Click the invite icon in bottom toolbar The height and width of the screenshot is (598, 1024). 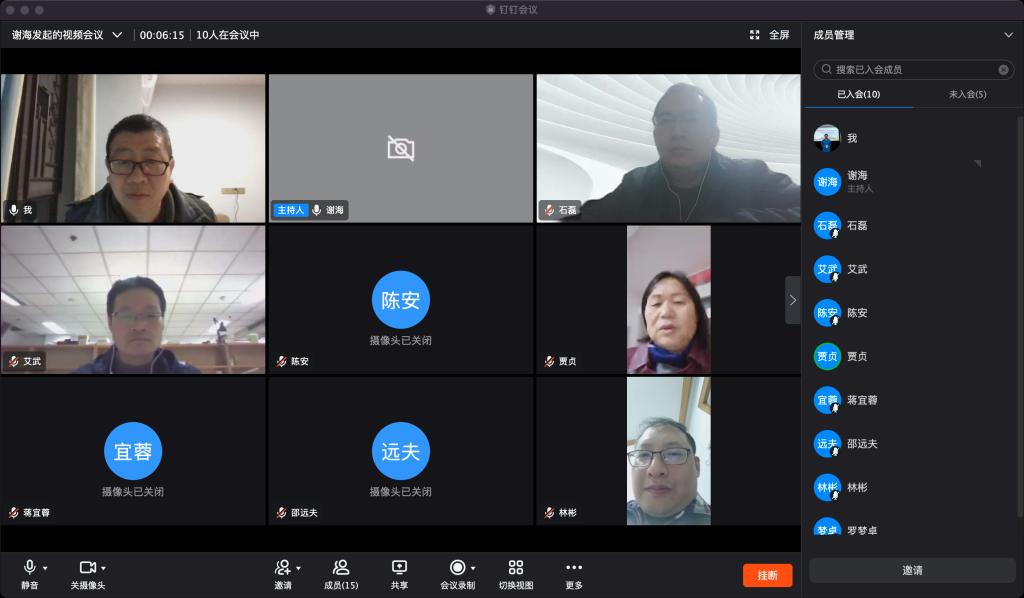pos(283,568)
